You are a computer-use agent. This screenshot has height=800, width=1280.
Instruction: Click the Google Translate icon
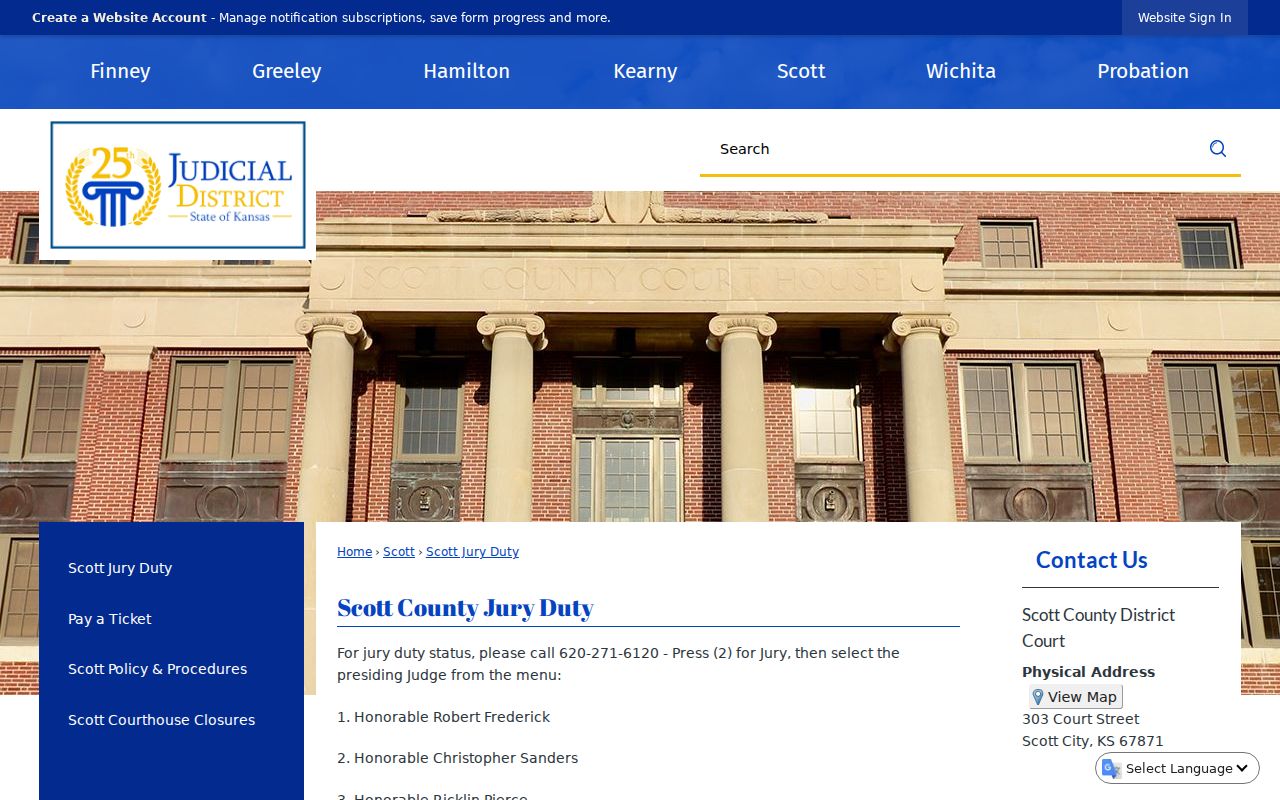1110,768
